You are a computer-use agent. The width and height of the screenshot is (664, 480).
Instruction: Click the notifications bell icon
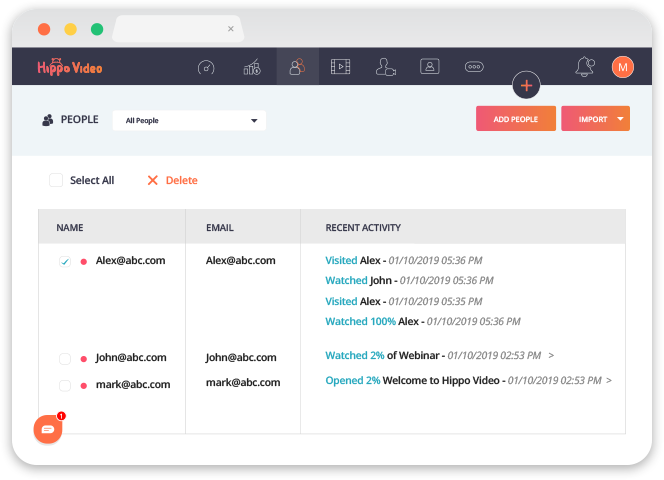pyautogui.click(x=584, y=67)
